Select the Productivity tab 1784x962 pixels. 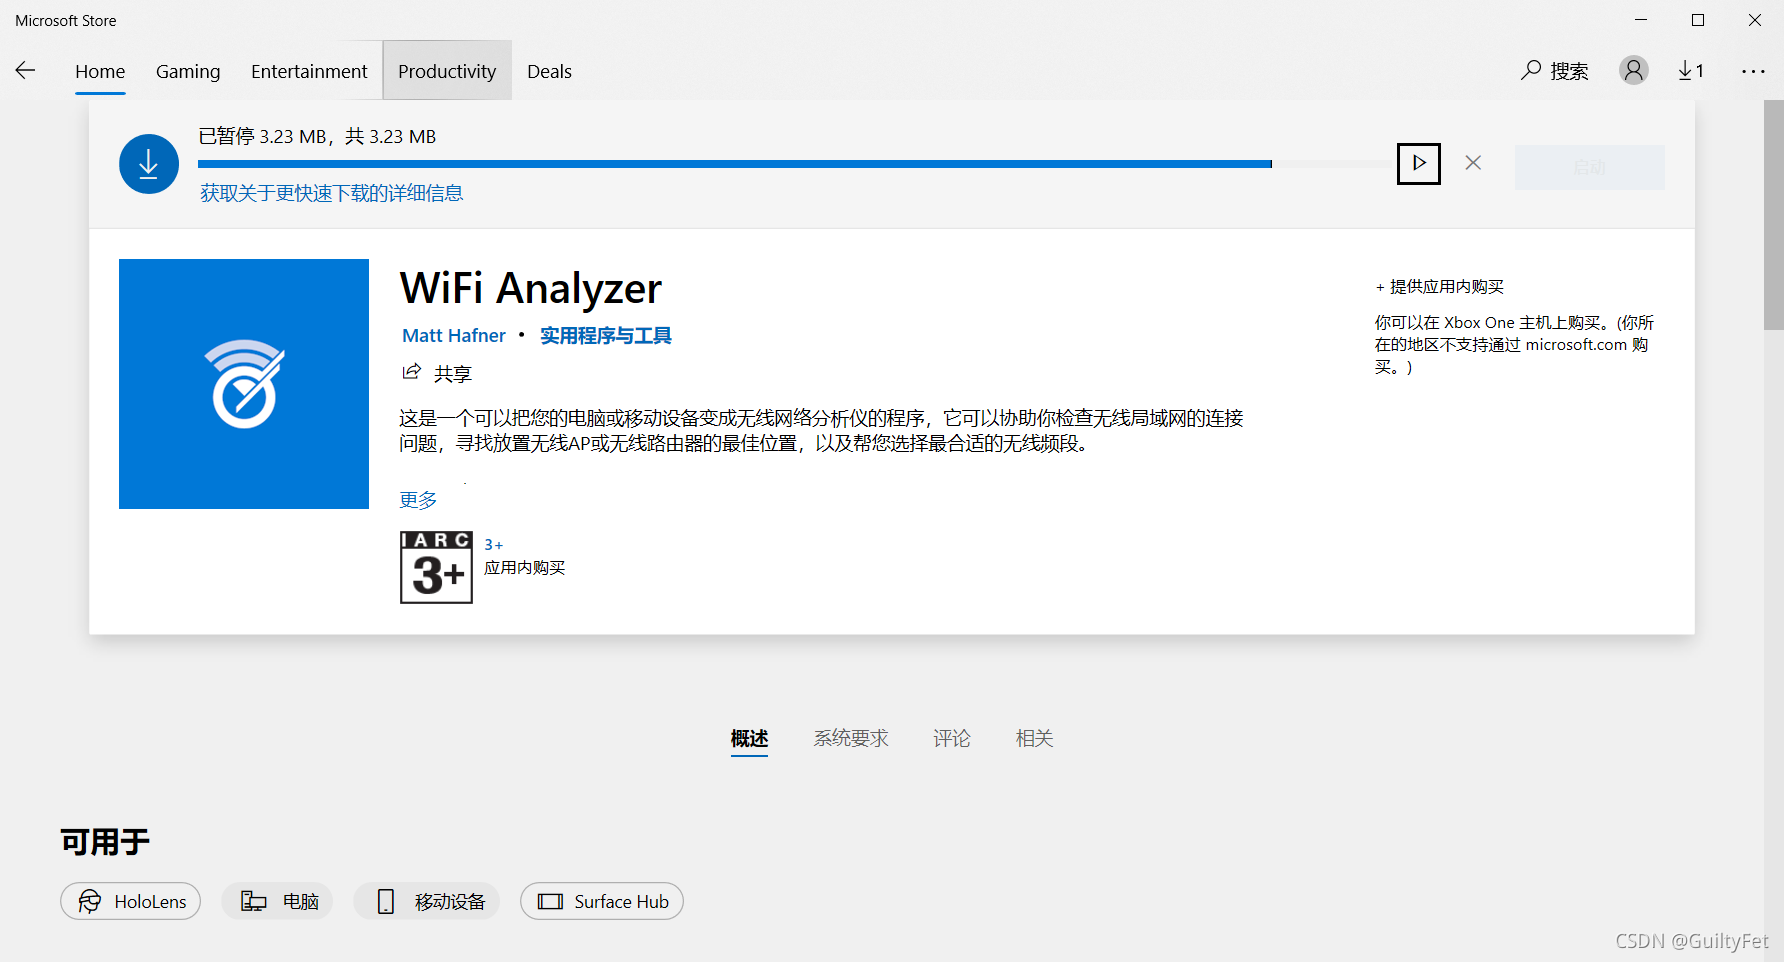click(x=447, y=71)
